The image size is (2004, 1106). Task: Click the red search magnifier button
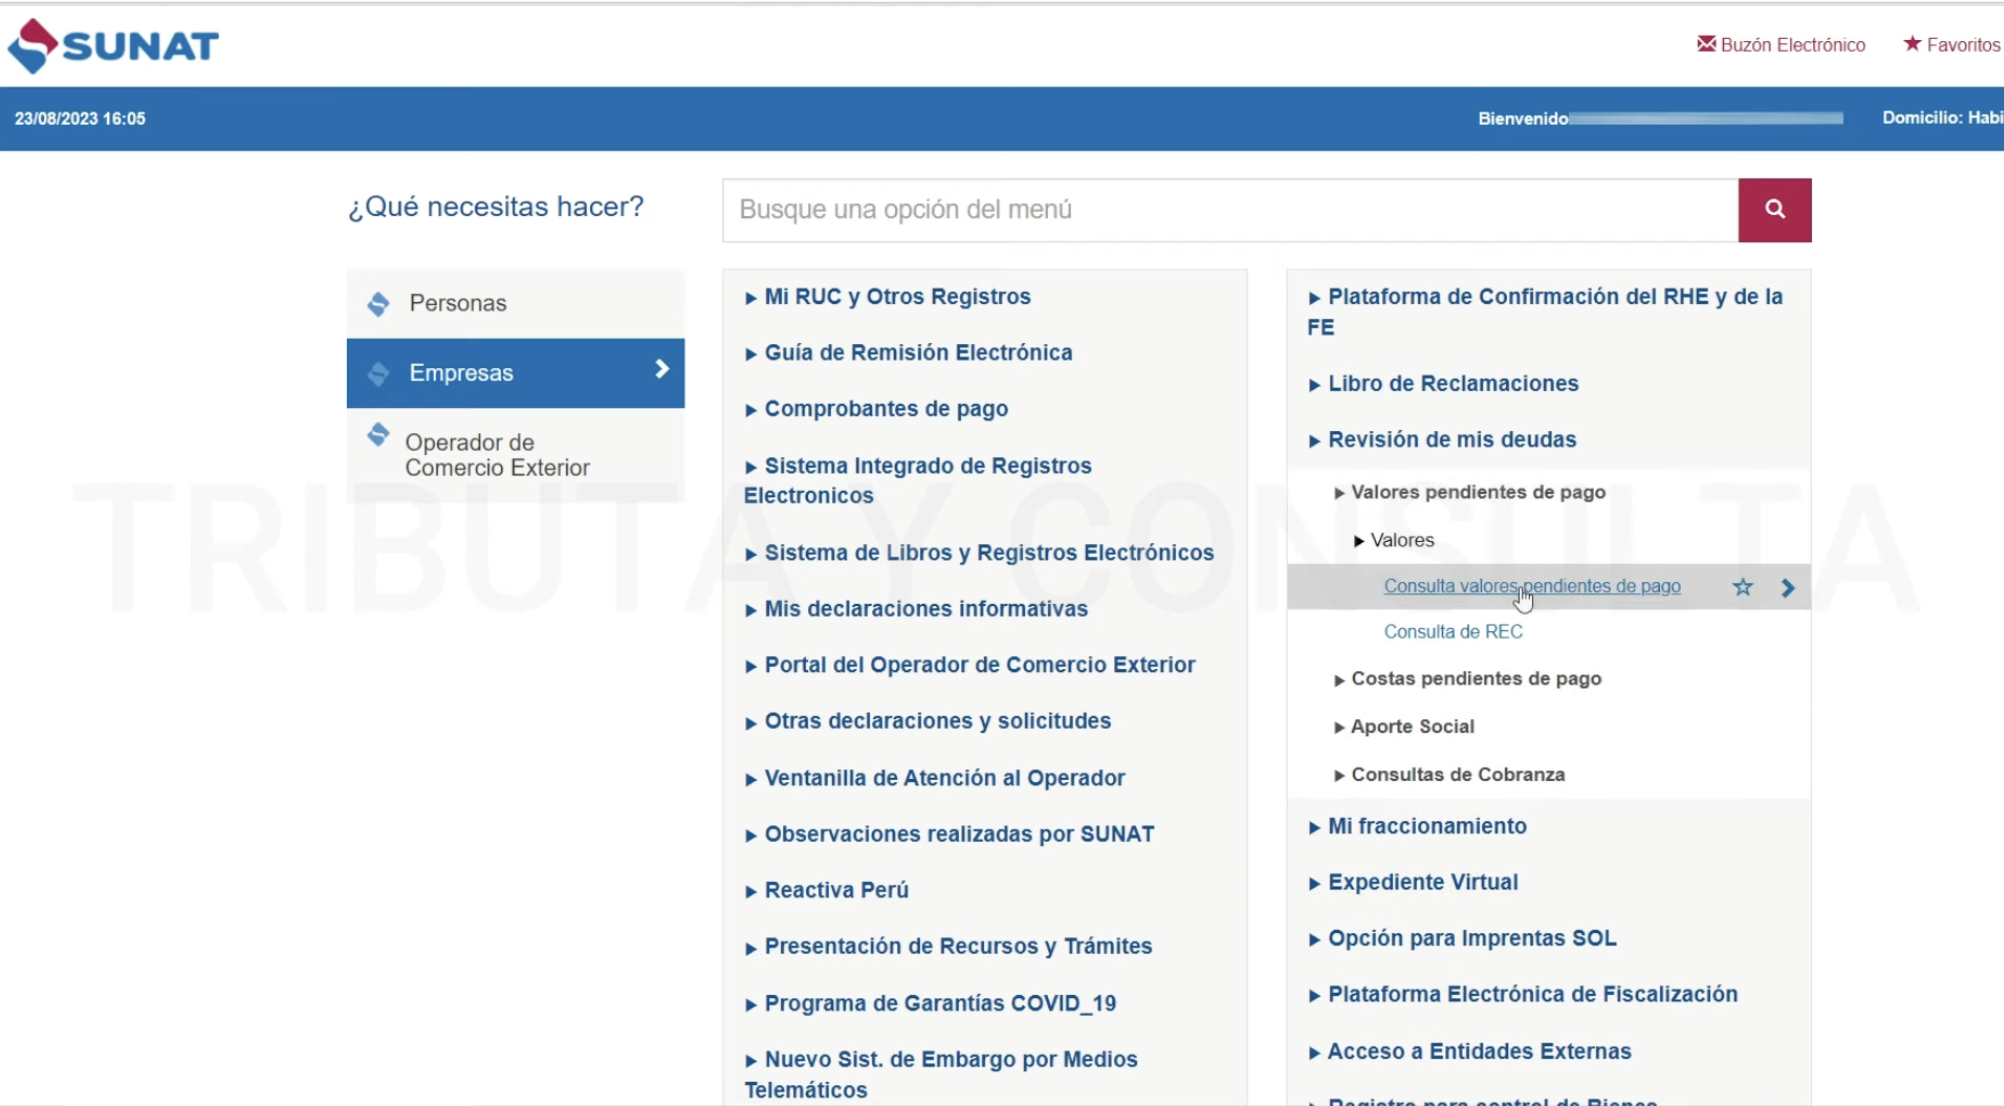pos(1774,209)
